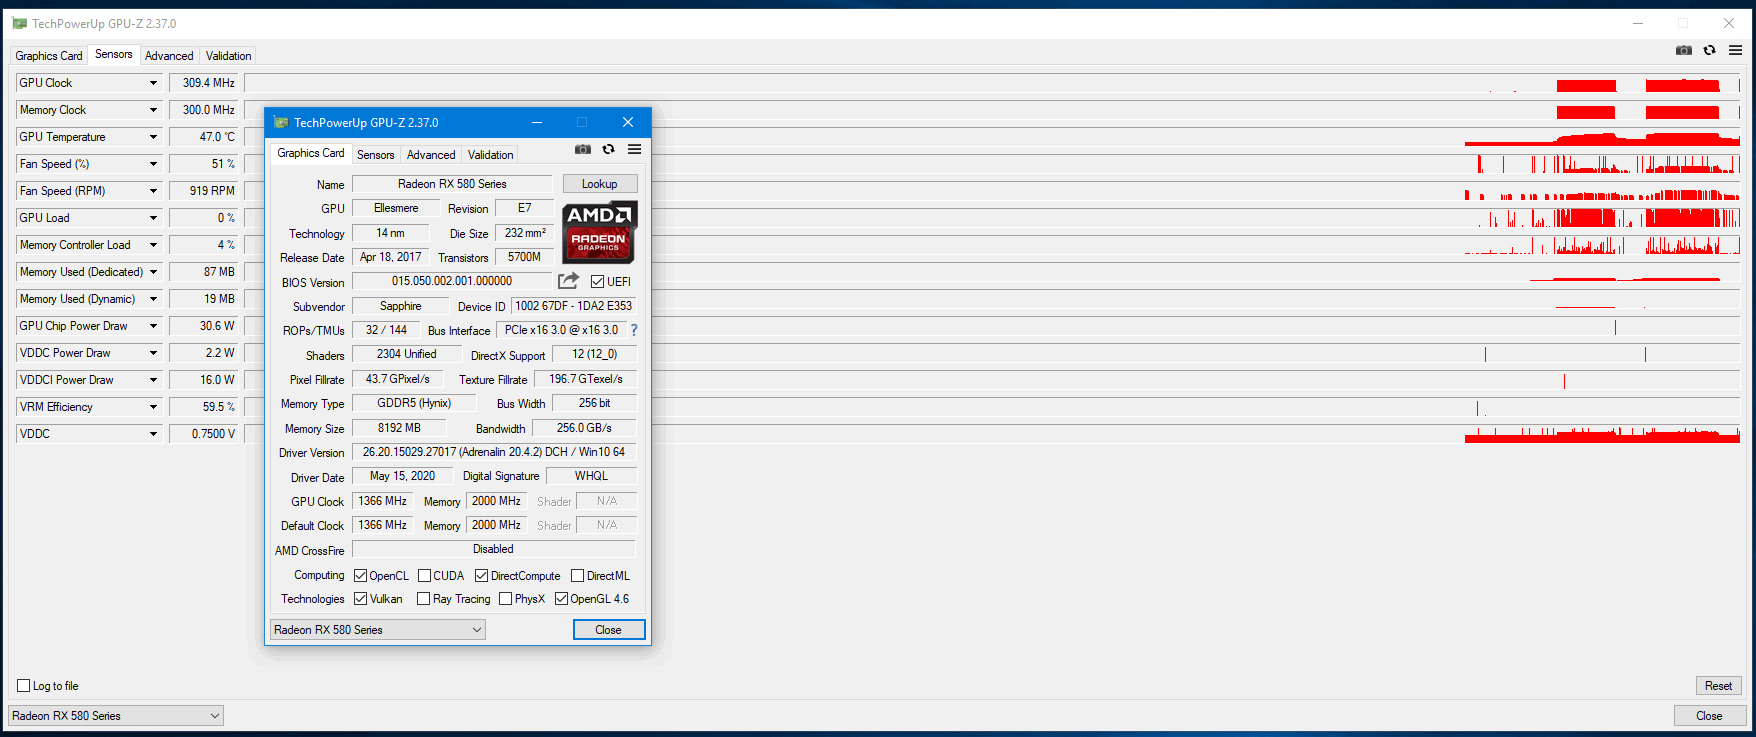The height and width of the screenshot is (737, 1756).
Task: Select Graphics Card tab in Sensors window
Action: pos(49,56)
